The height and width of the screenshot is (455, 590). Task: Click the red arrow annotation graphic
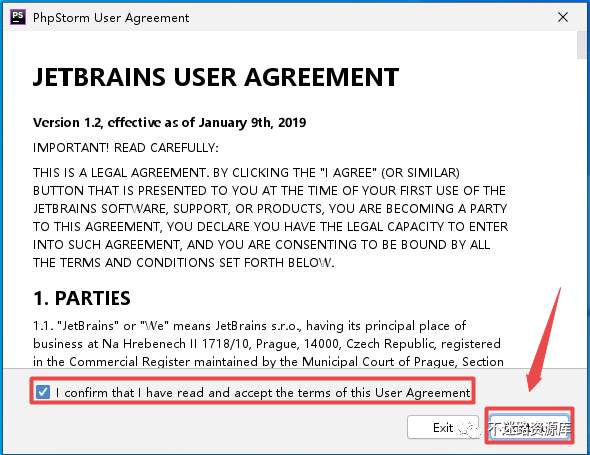543,341
